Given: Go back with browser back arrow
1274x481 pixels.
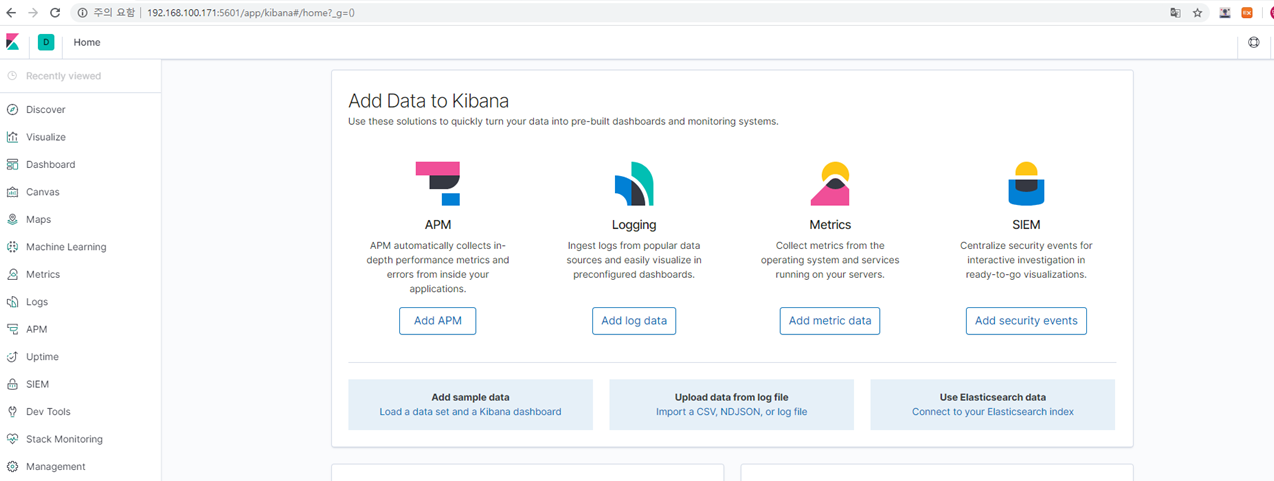Looking at the screenshot, I should [x=11, y=13].
